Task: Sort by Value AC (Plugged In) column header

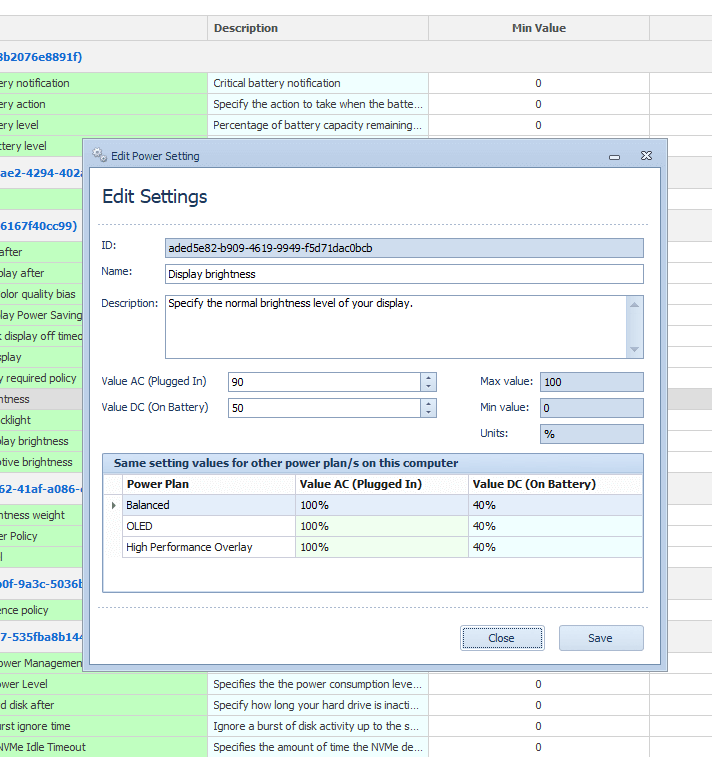Action: pyautogui.click(x=382, y=484)
